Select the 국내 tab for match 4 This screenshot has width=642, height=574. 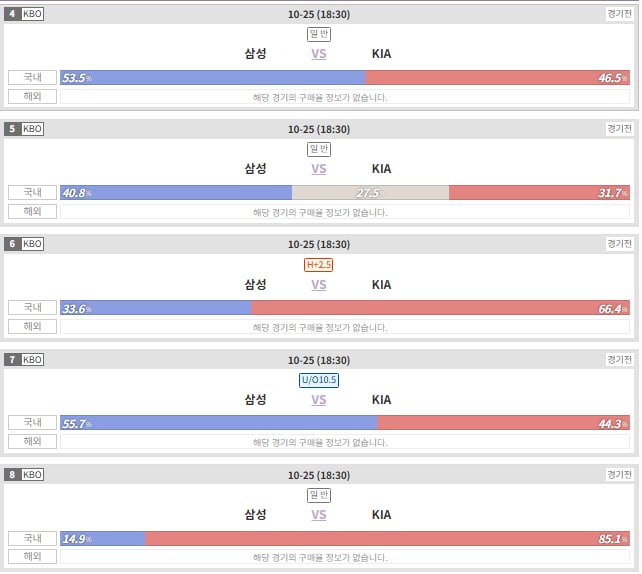coord(32,77)
